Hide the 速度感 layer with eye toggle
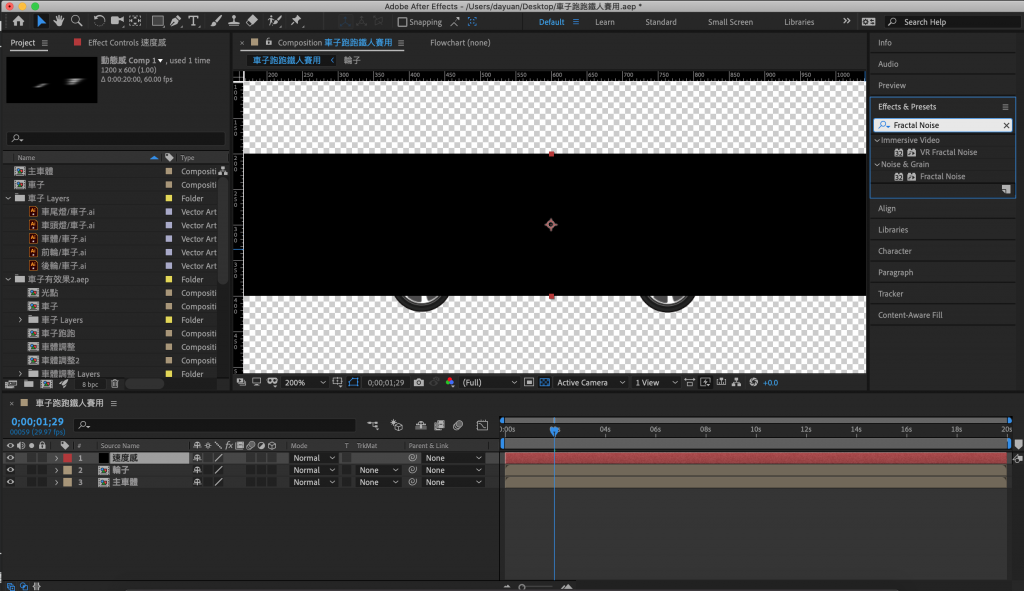Viewport: 1024px width, 591px height. tap(11, 458)
